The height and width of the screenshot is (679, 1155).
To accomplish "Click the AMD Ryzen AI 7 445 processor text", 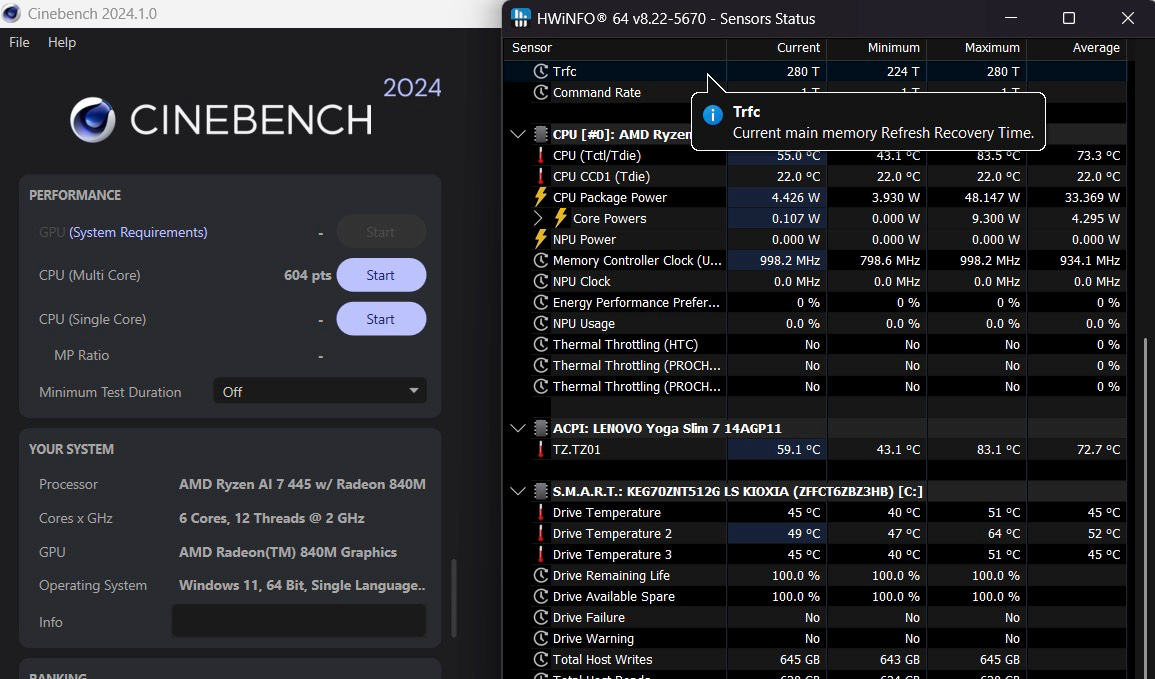I will (302, 484).
